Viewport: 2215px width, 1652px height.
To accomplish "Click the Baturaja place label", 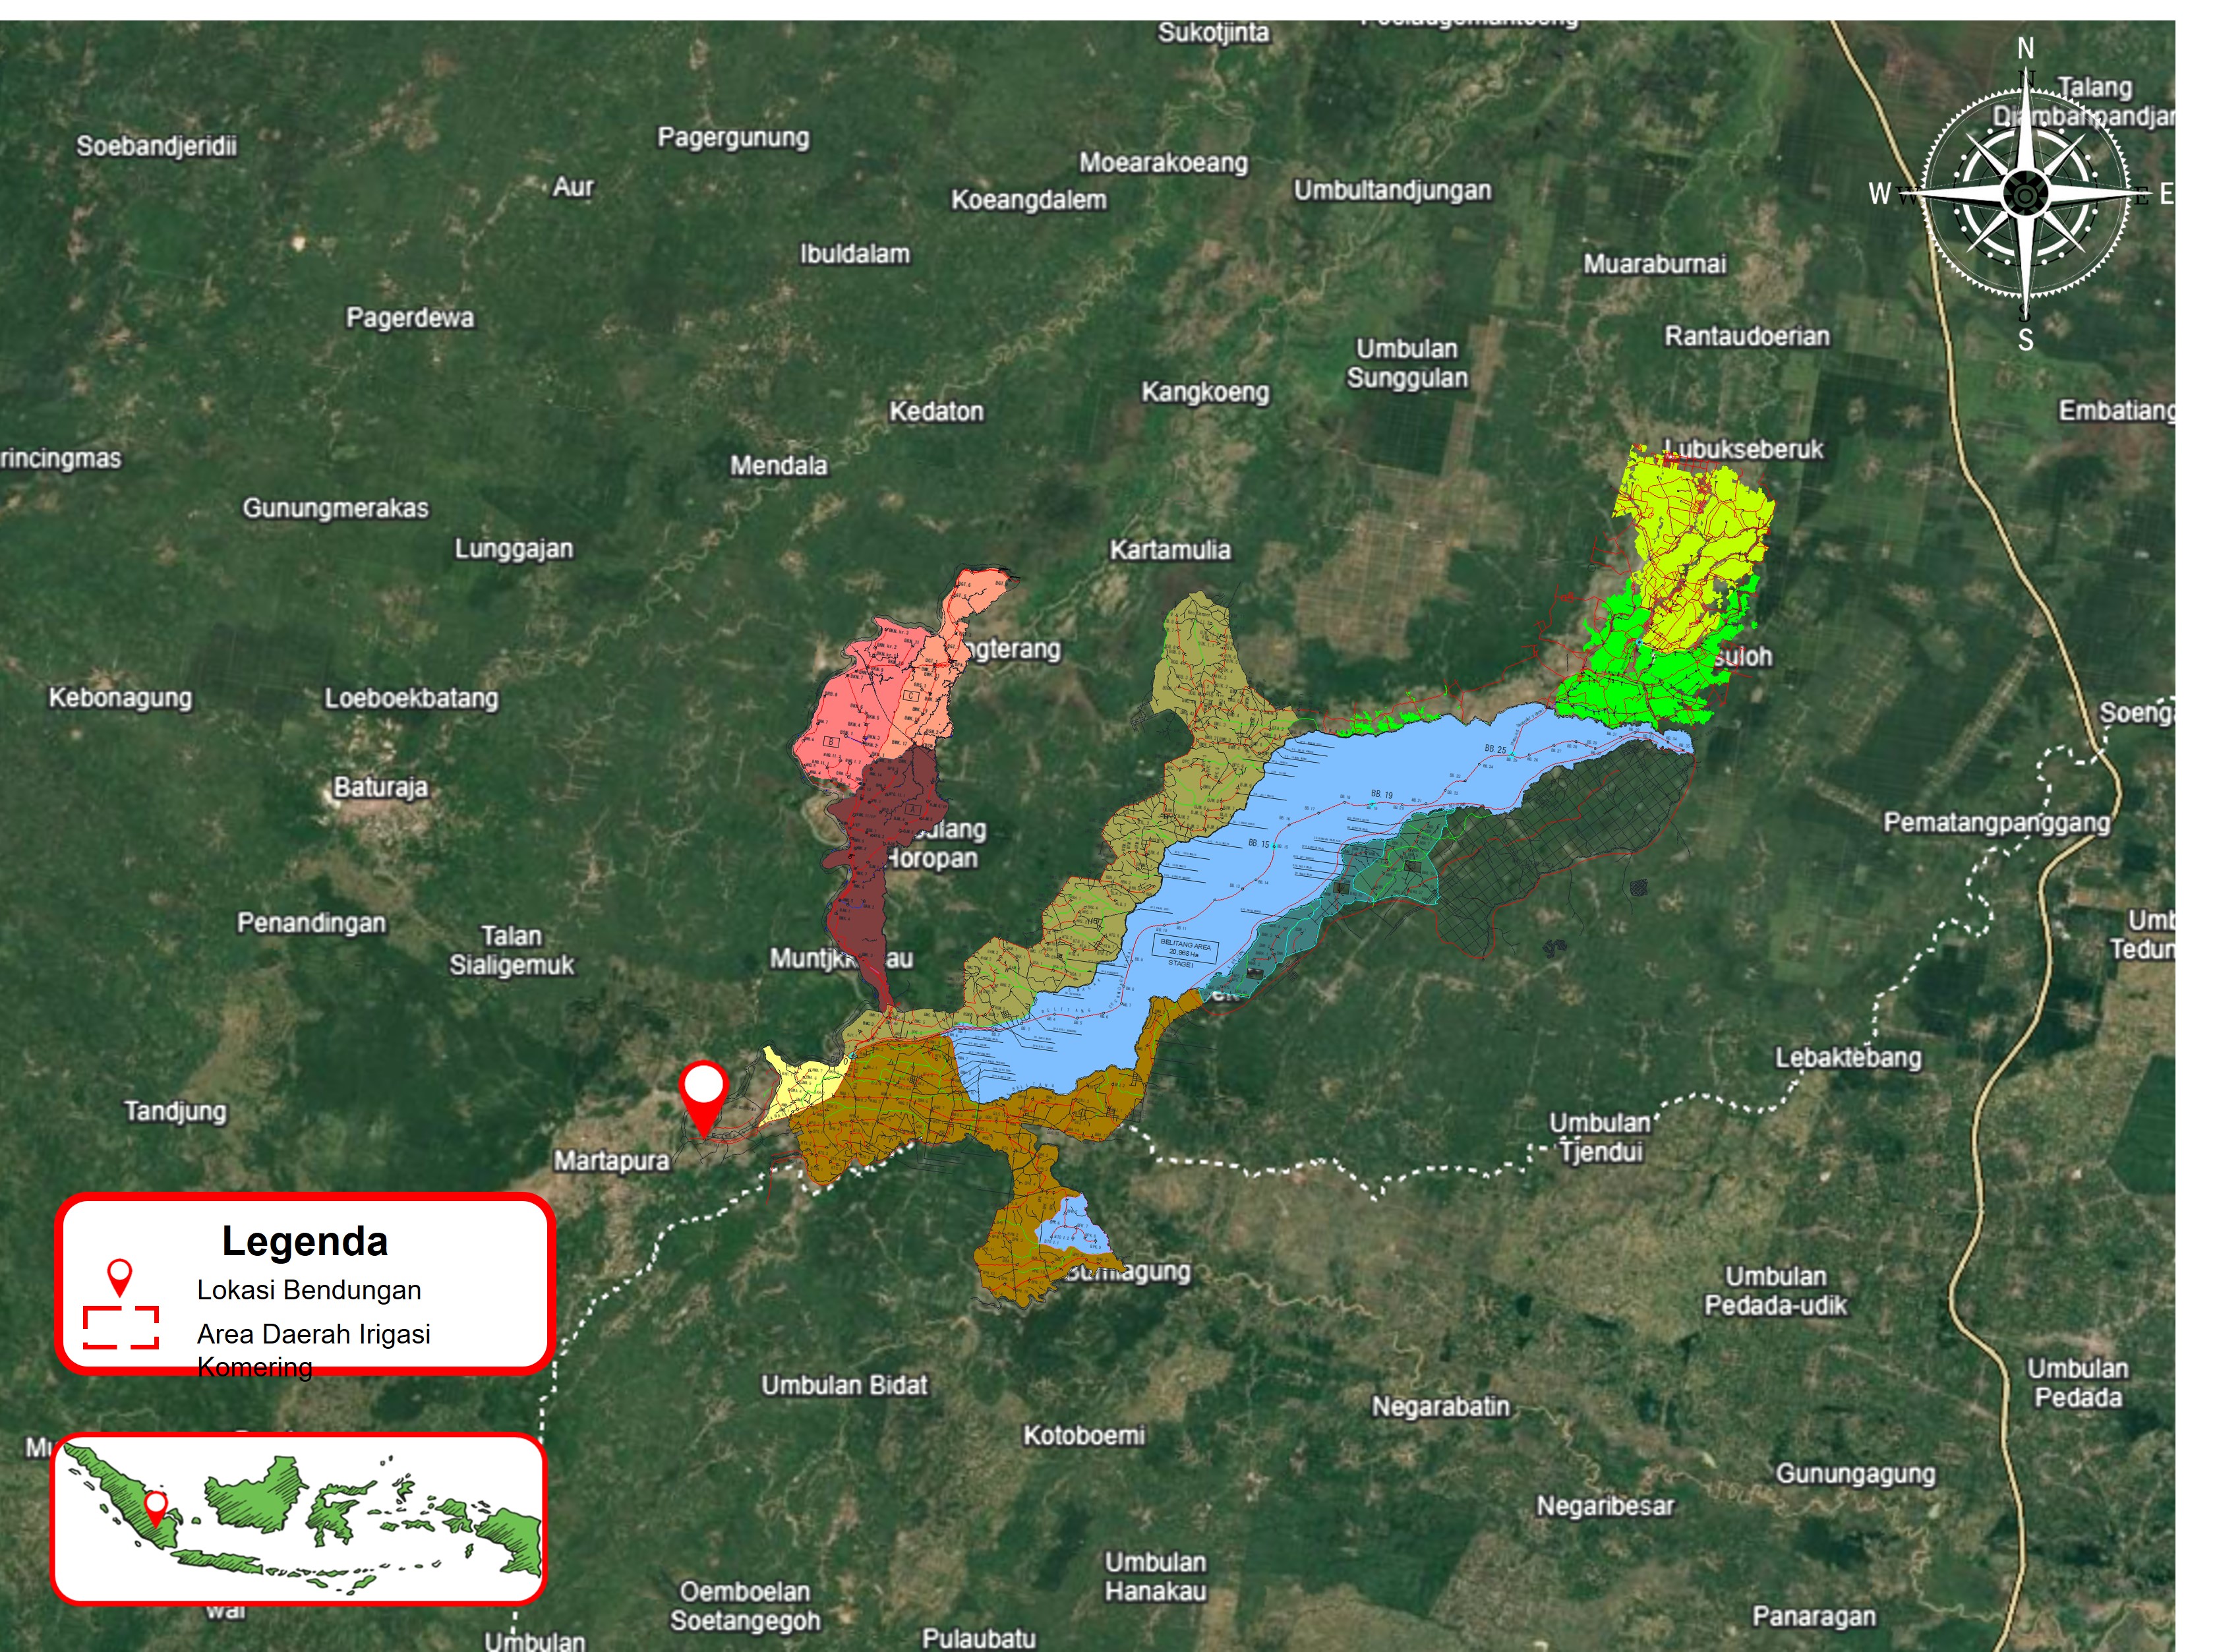I will tap(380, 787).
